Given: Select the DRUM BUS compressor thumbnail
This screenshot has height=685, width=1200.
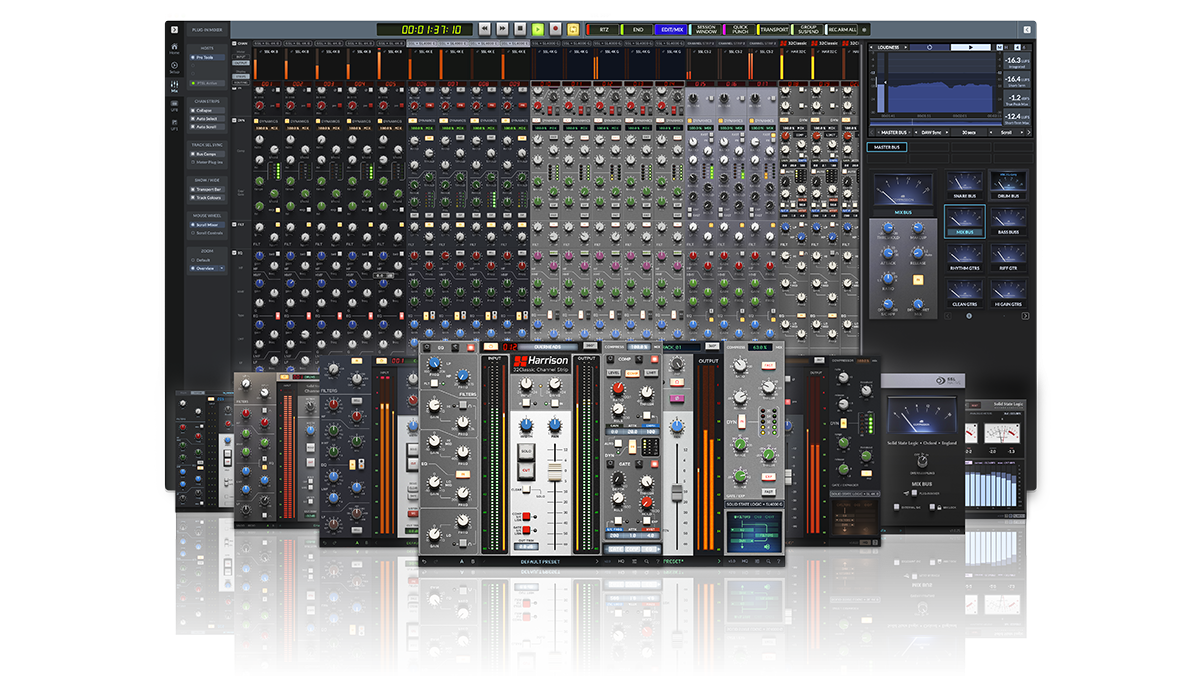Looking at the screenshot, I should [x=1010, y=184].
